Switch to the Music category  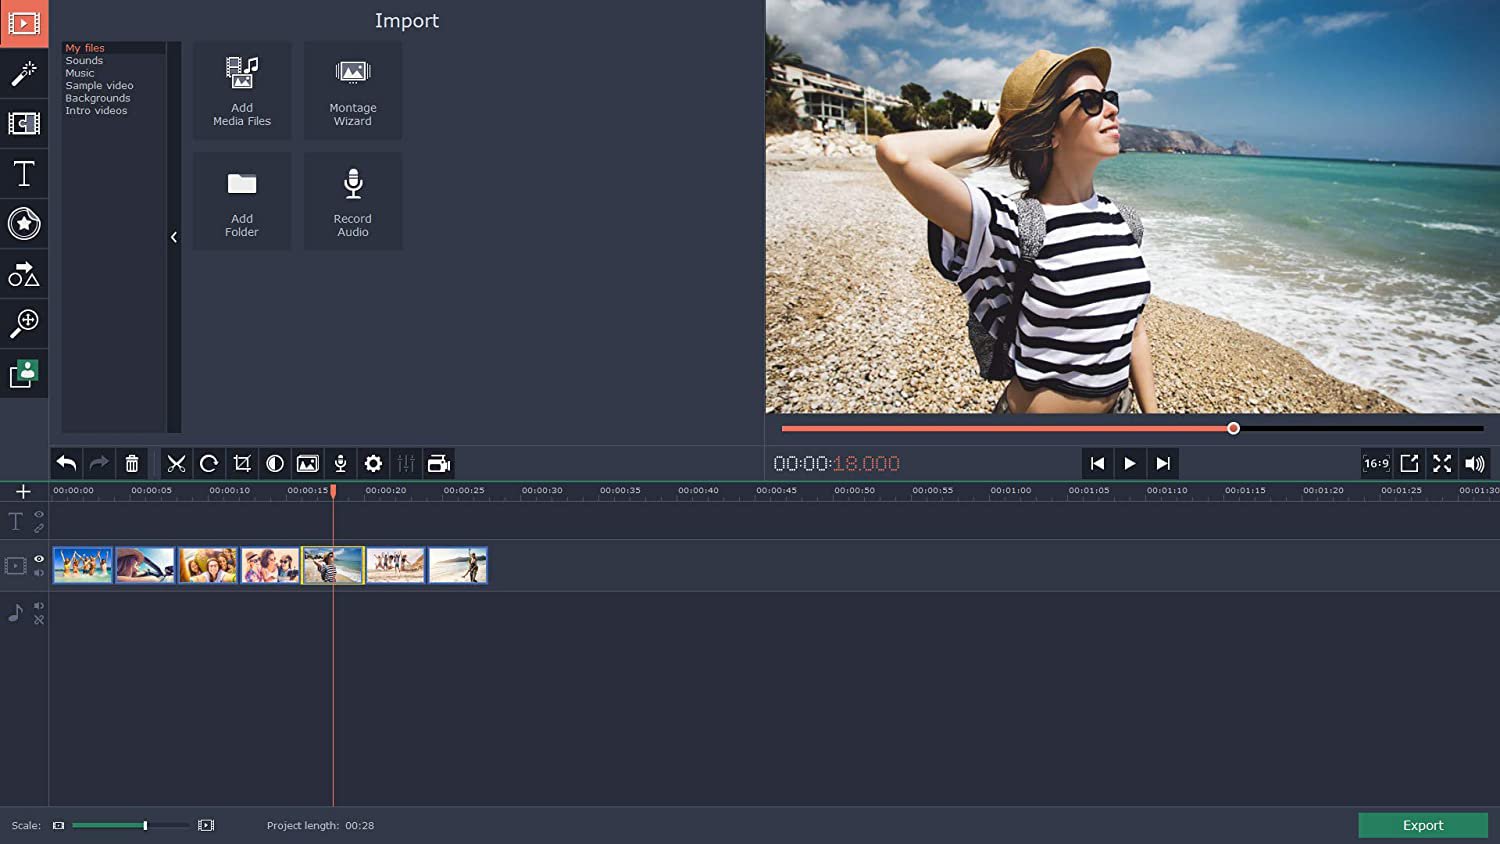coord(78,72)
